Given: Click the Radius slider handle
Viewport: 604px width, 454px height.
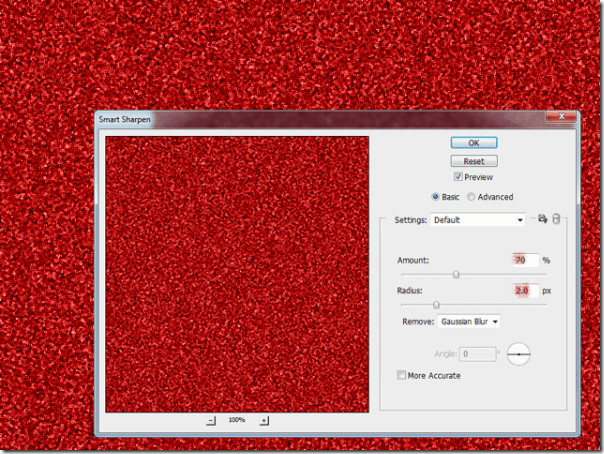Looking at the screenshot, I should click(436, 305).
